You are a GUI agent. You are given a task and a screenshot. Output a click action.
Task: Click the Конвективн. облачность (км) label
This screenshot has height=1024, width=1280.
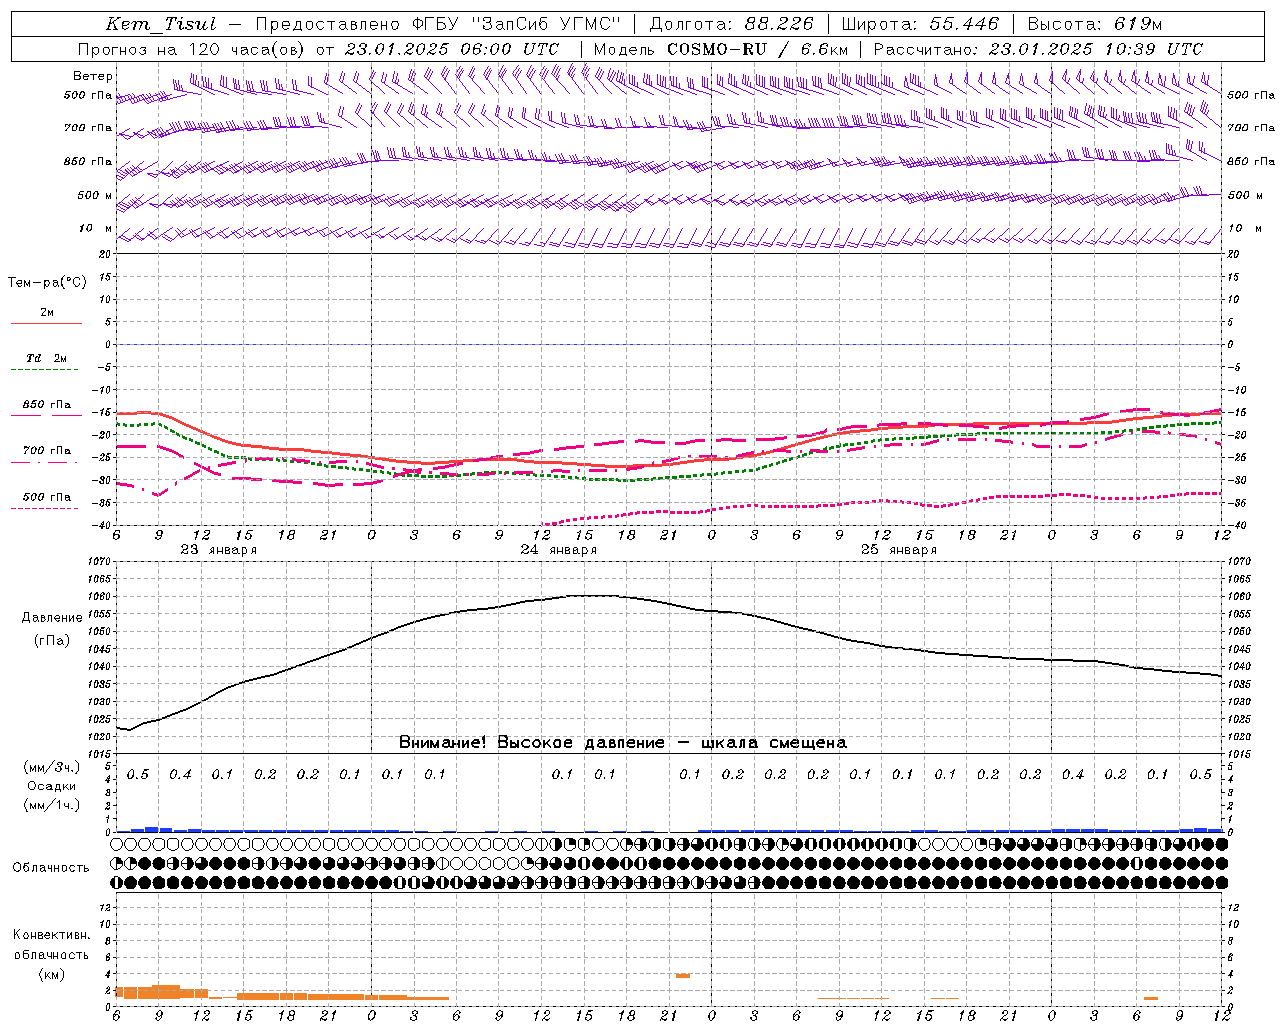51,954
